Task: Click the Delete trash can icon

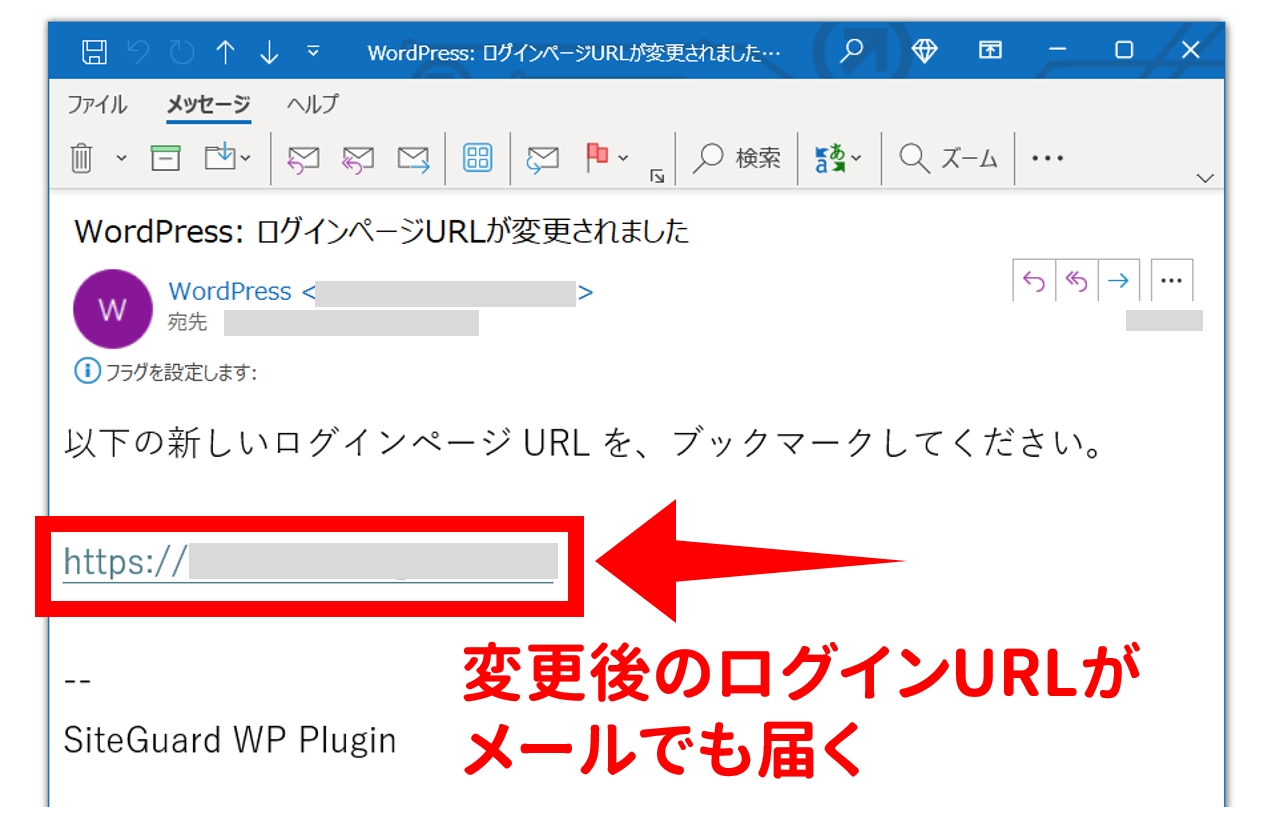Action: 82,158
